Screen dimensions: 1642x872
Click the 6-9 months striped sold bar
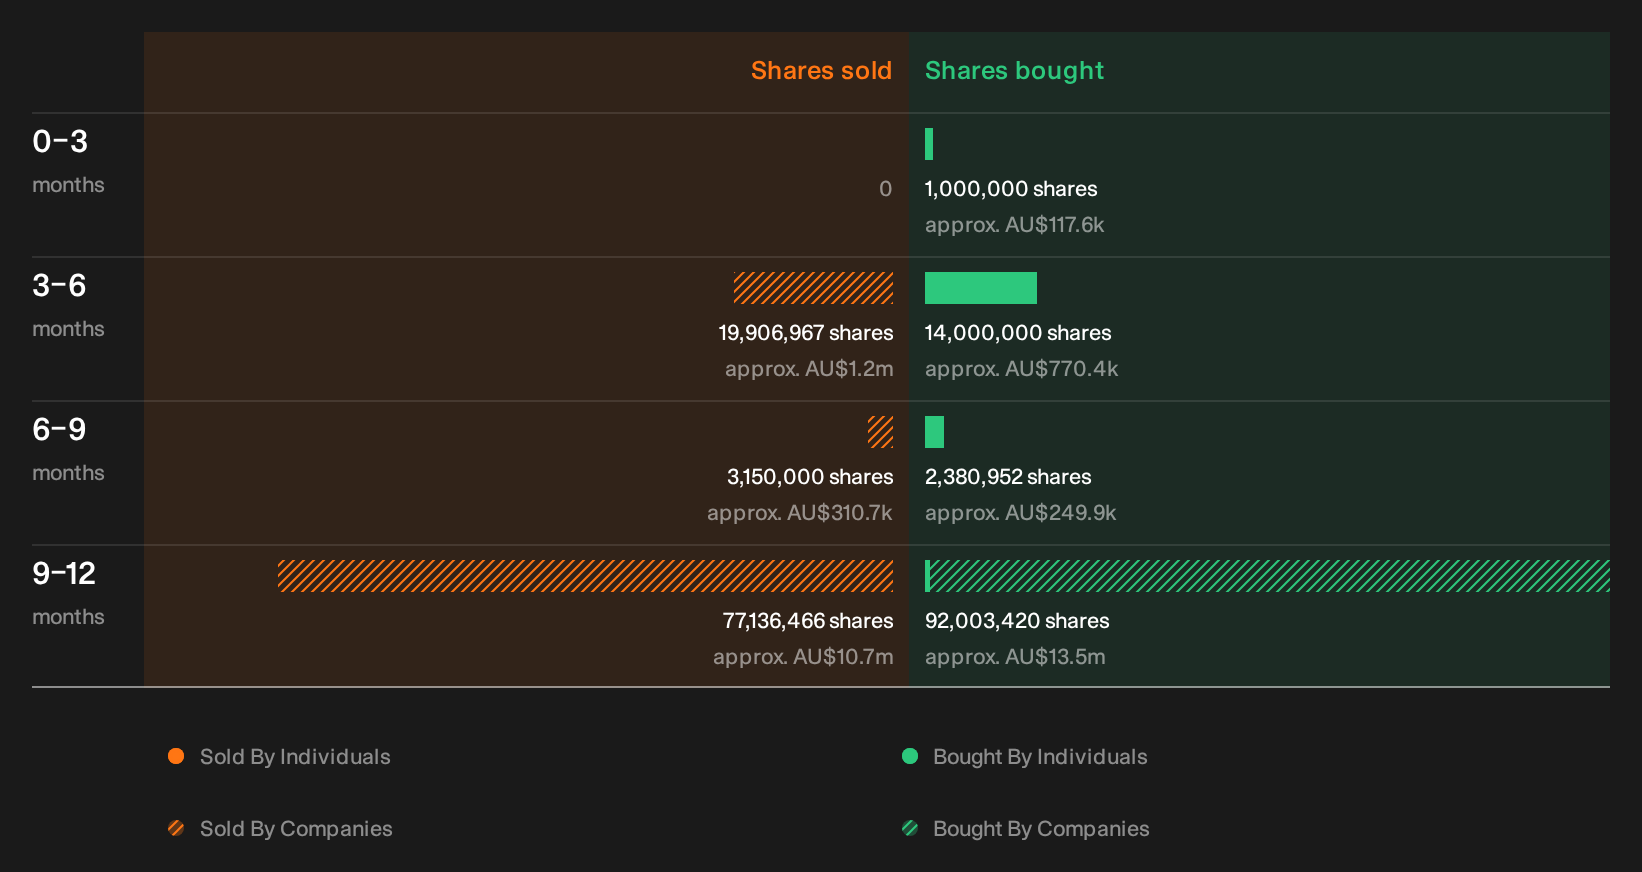[x=880, y=432]
